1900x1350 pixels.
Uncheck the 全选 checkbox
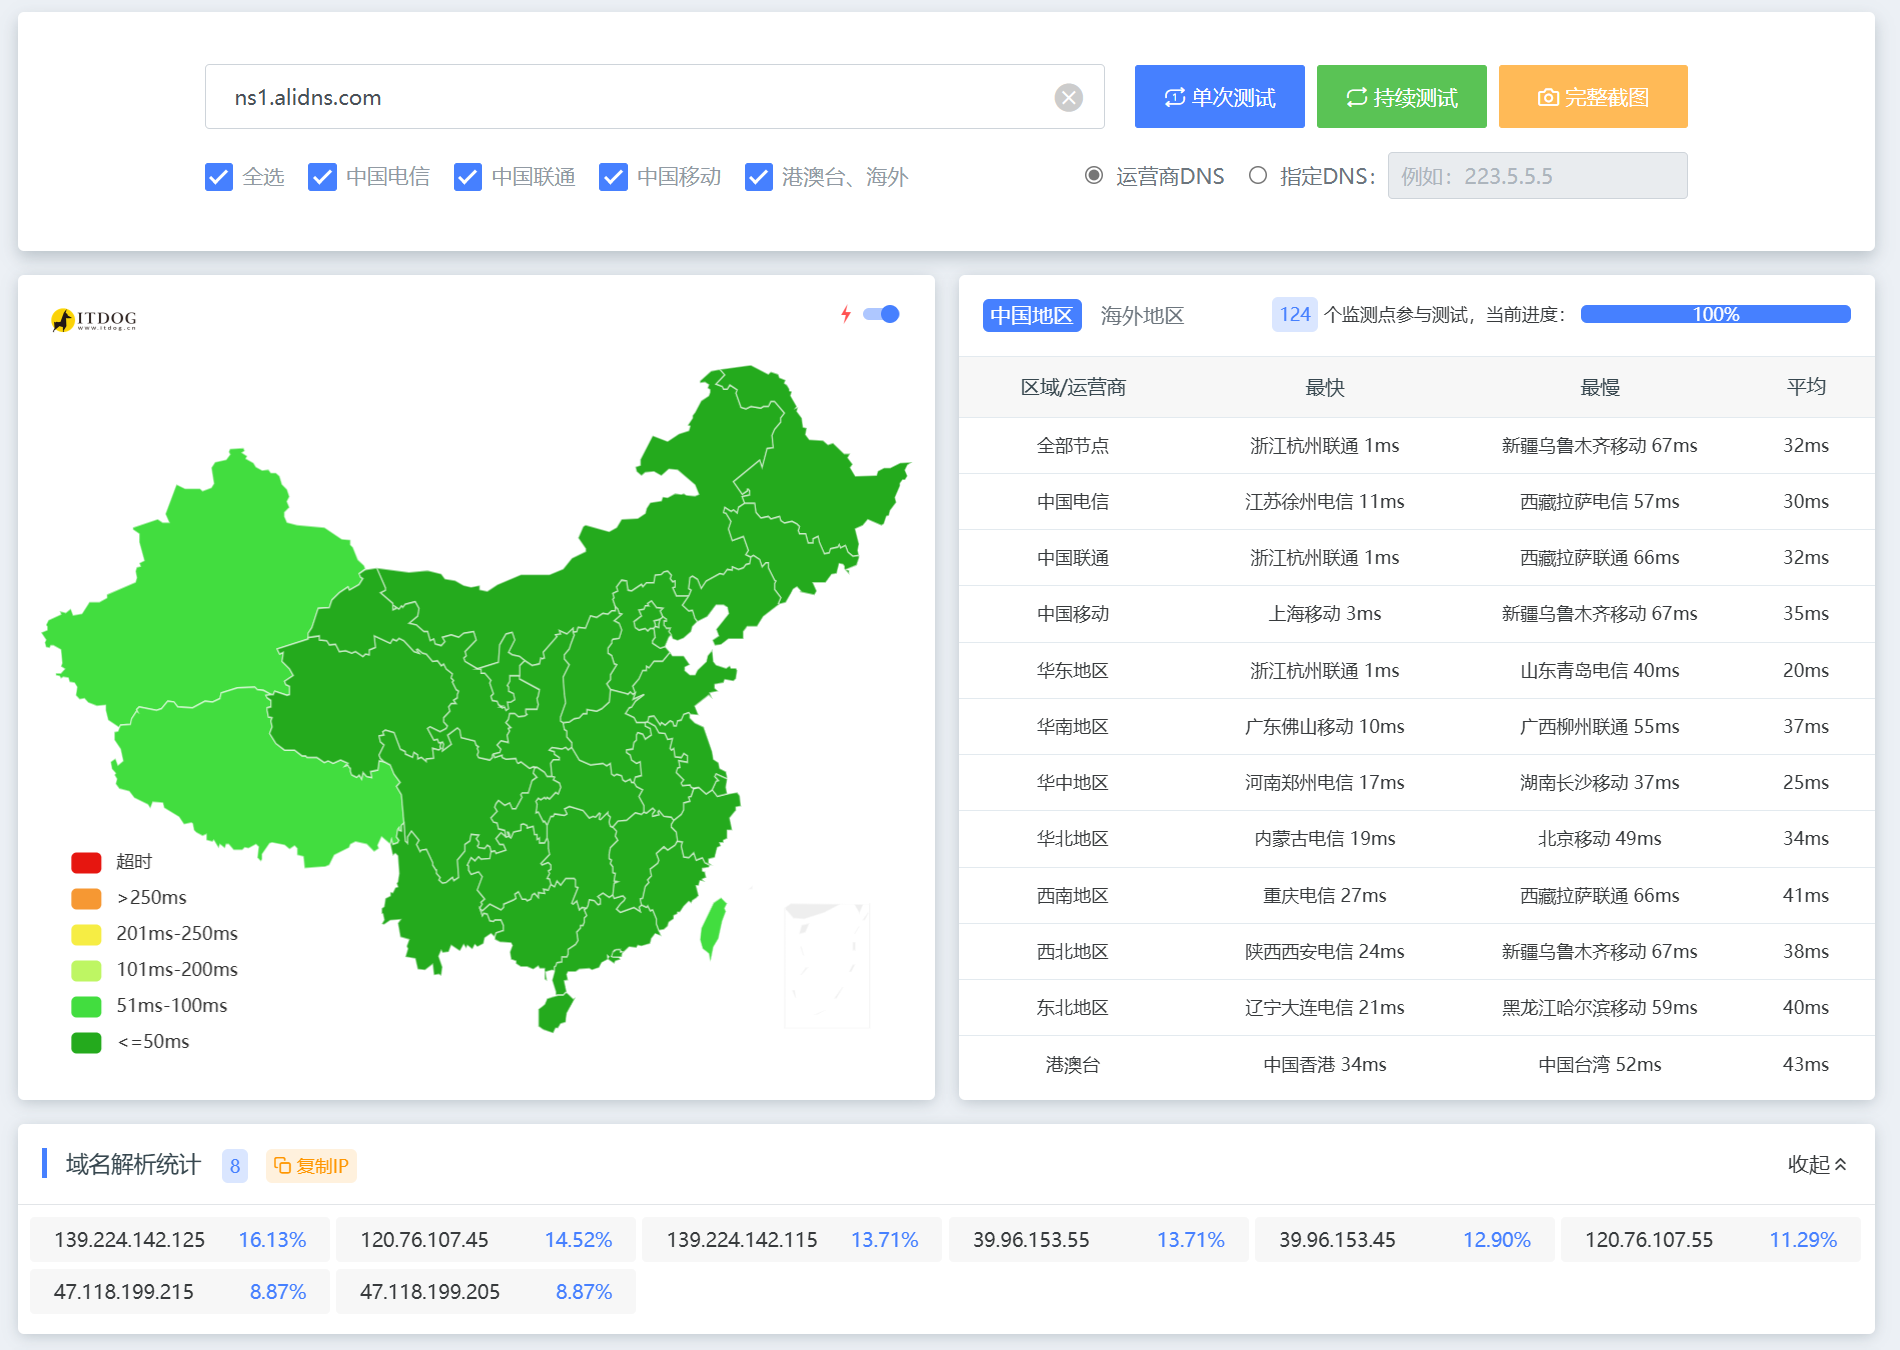(219, 177)
